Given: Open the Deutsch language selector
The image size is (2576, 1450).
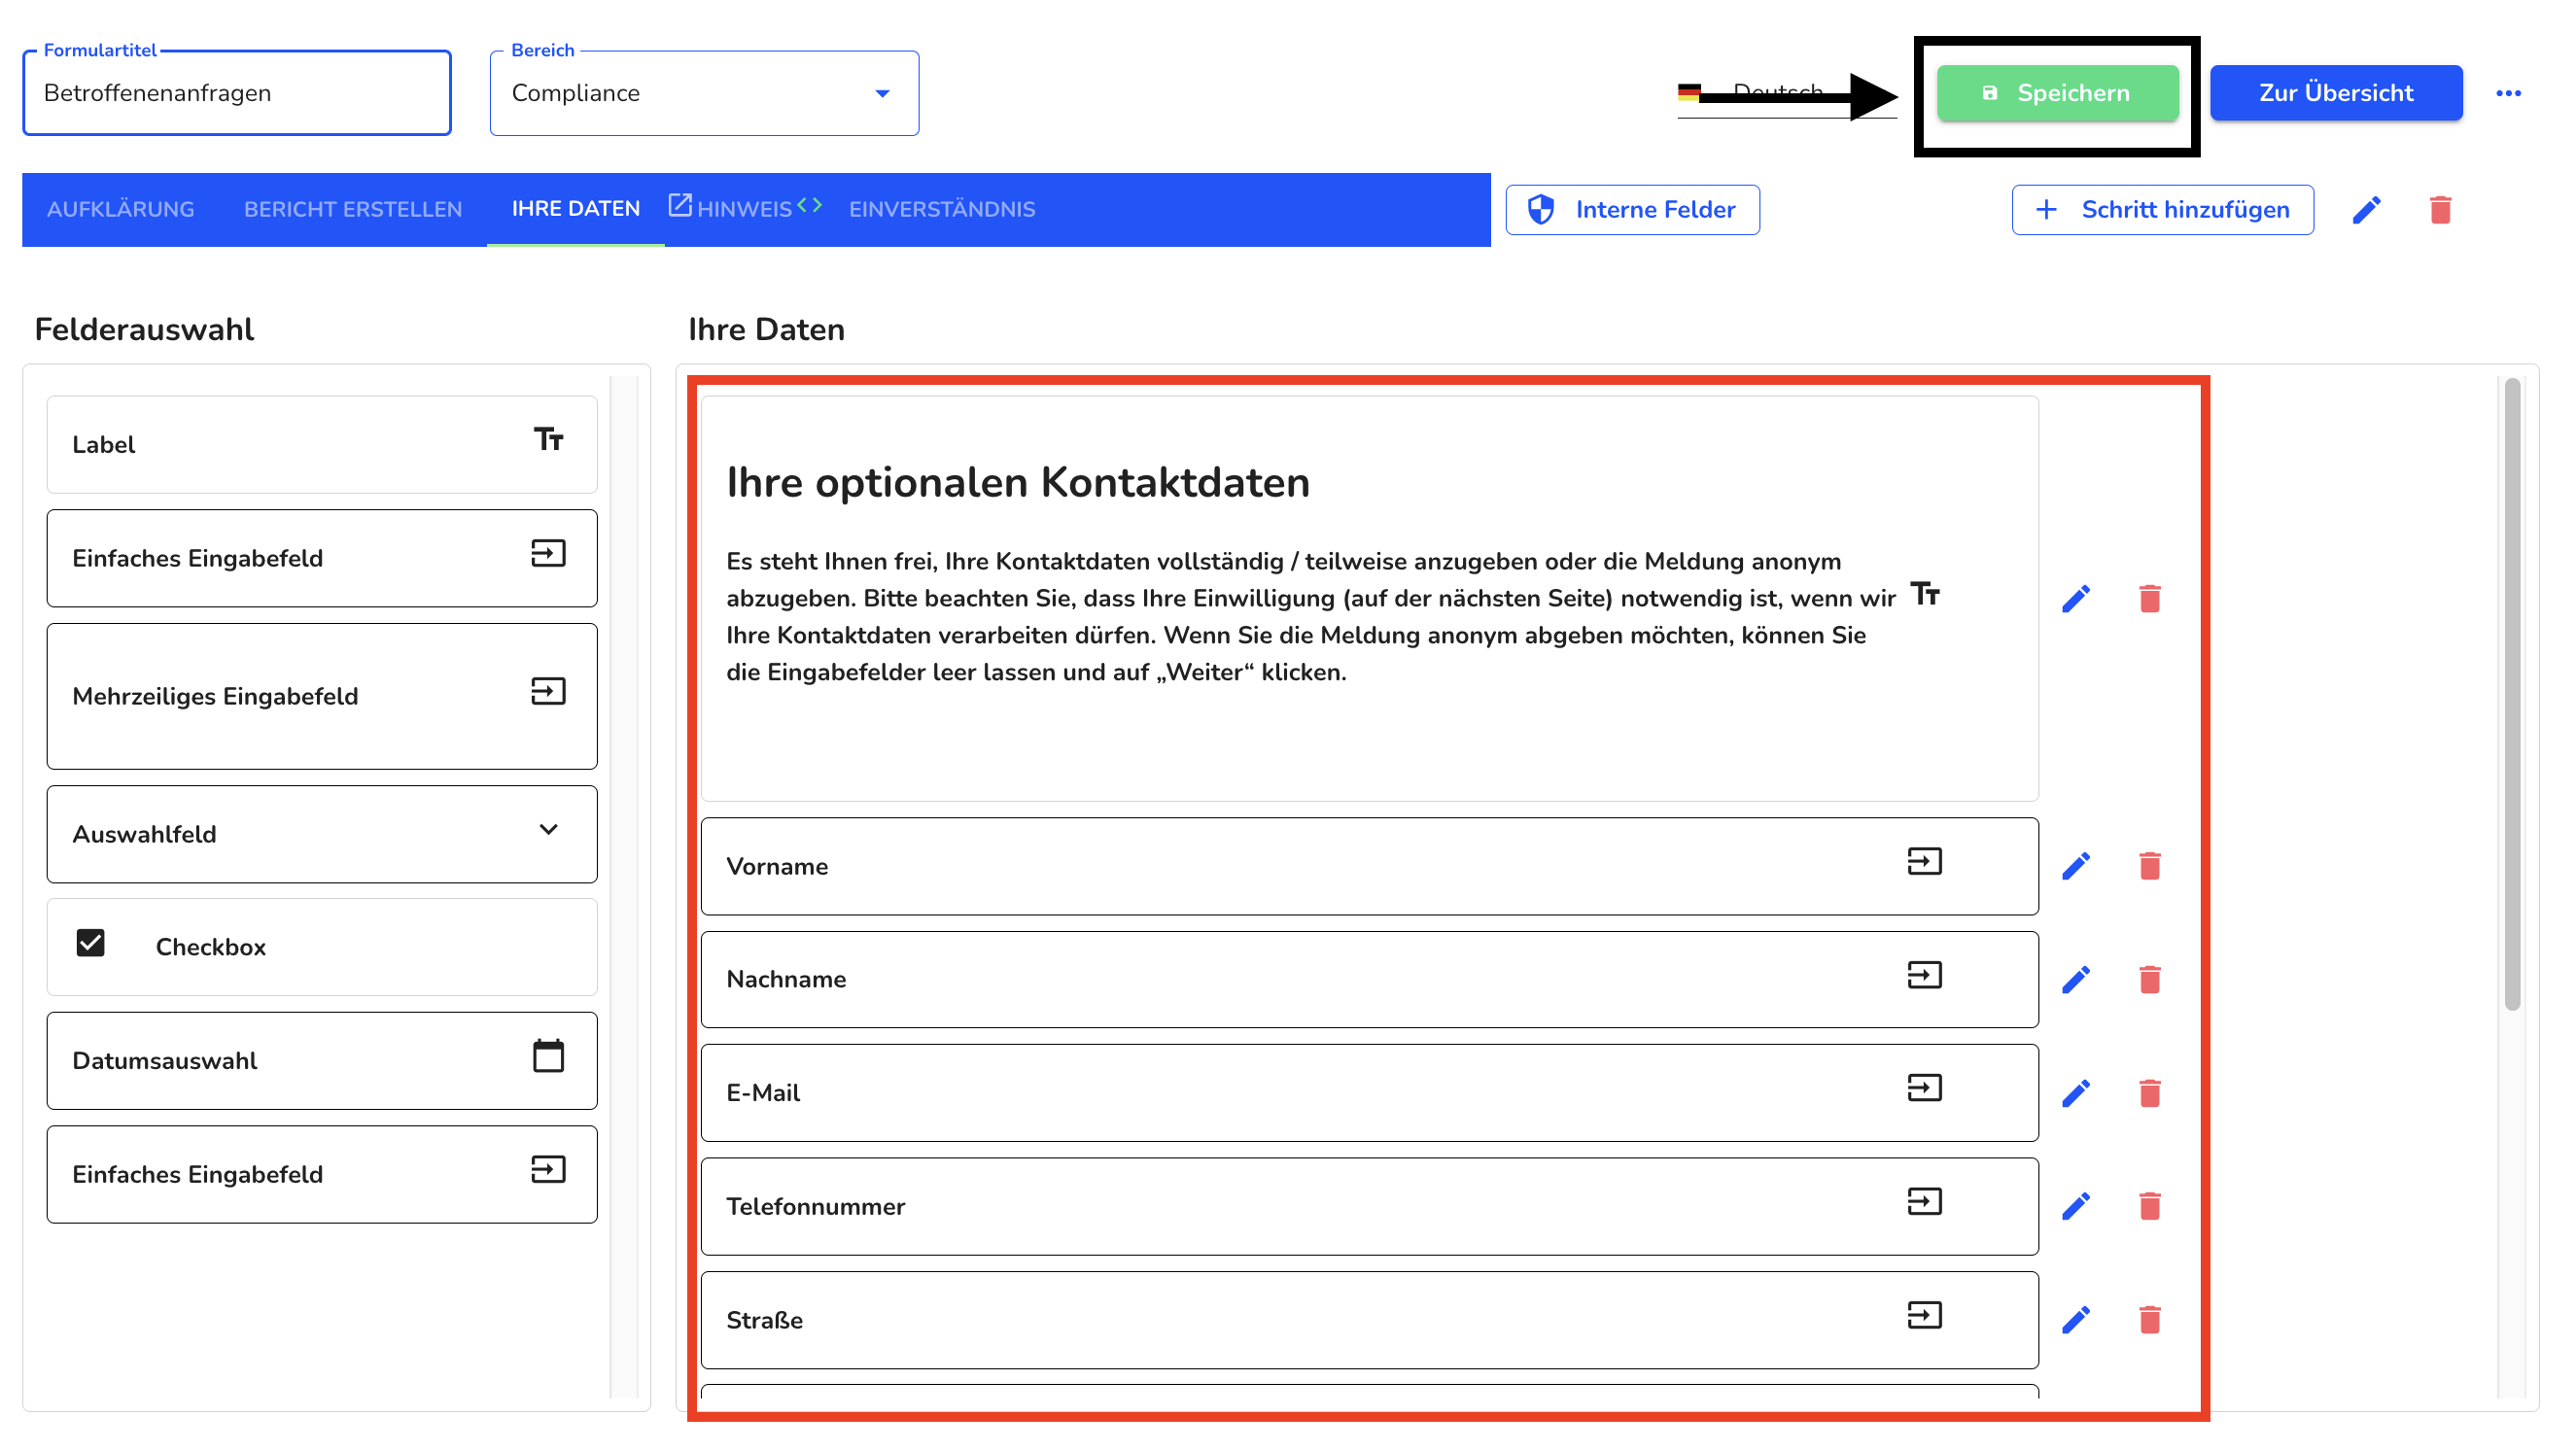Looking at the screenshot, I should point(1786,93).
